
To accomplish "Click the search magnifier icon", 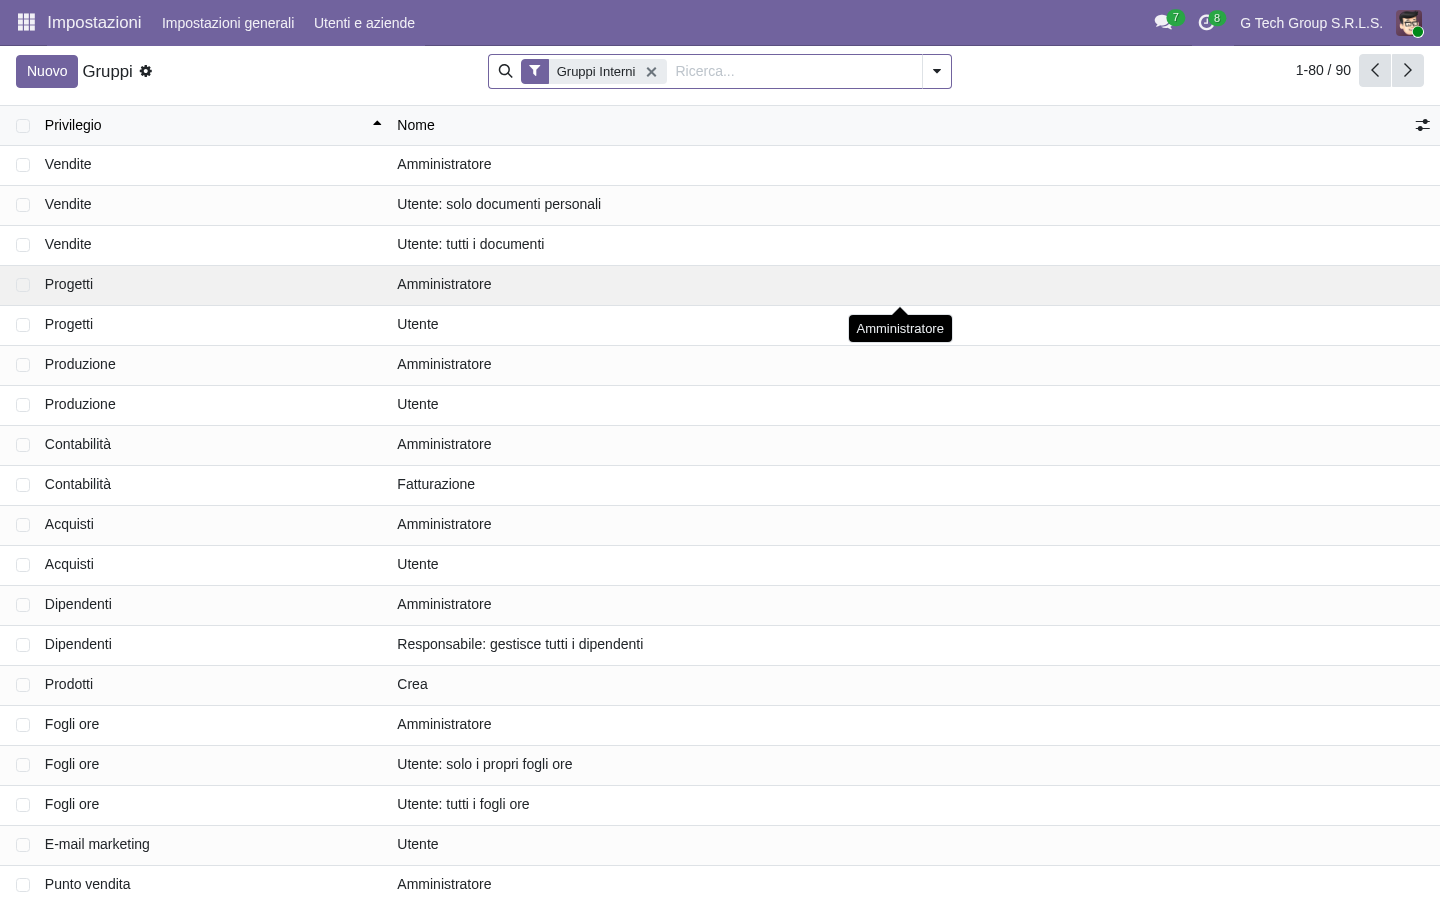I will 505,71.
